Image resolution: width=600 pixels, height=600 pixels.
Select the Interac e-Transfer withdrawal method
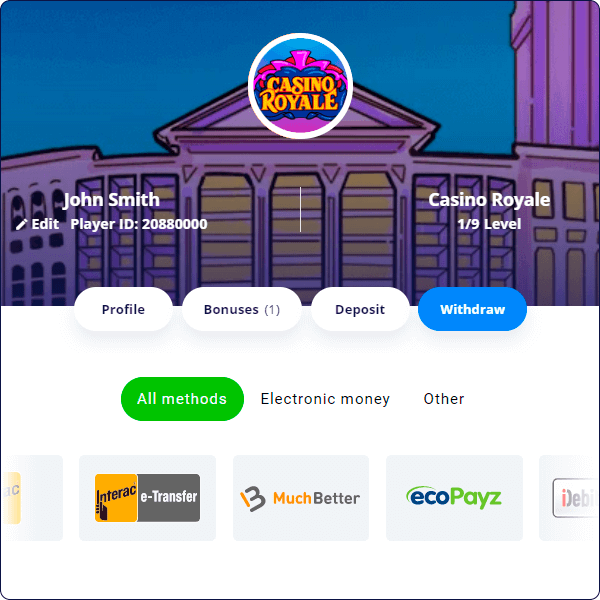point(147,498)
